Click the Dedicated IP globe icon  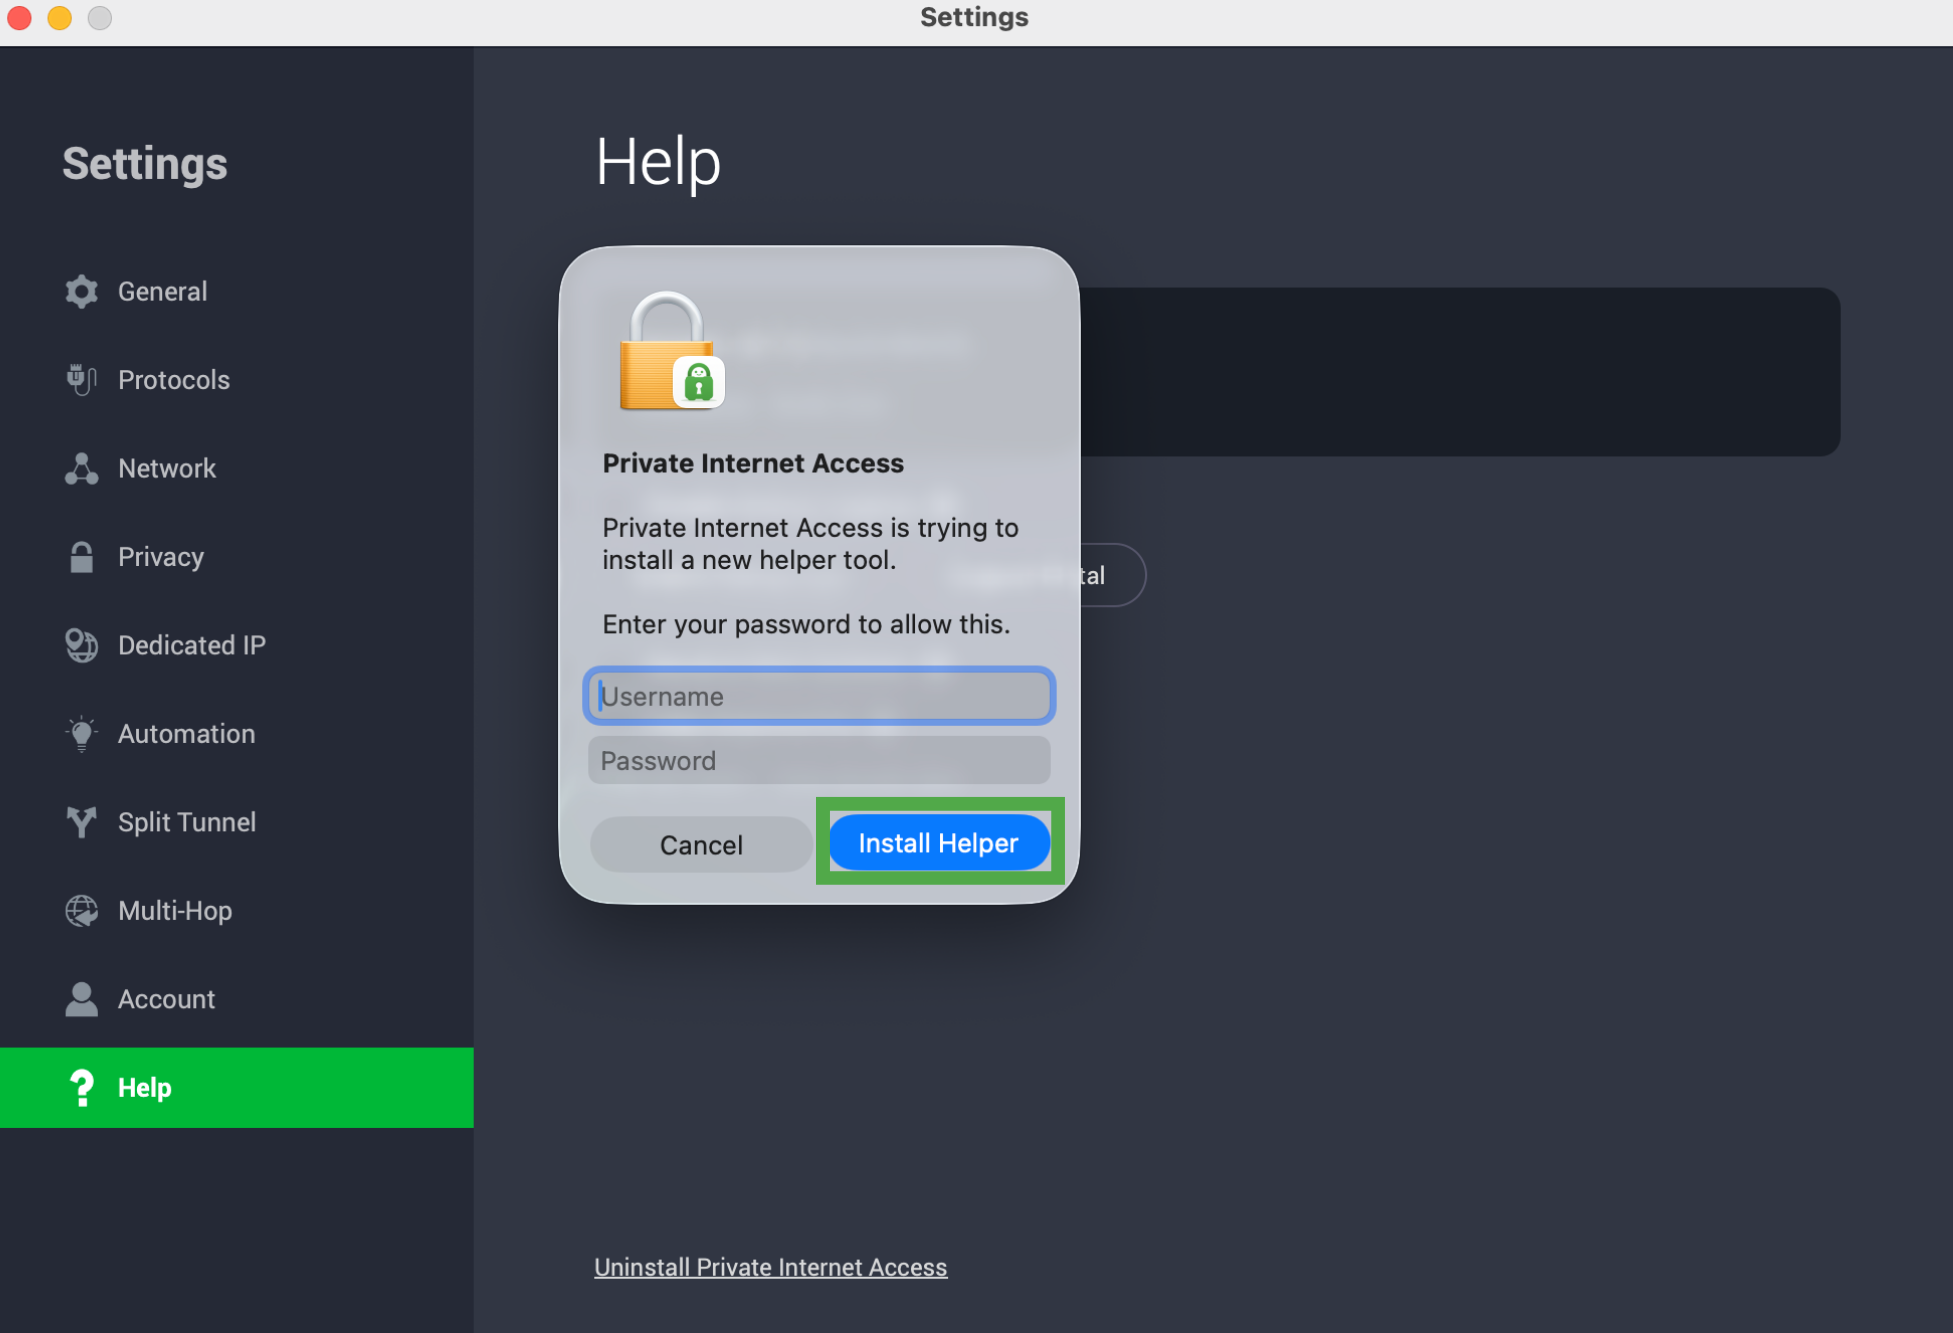(x=81, y=645)
